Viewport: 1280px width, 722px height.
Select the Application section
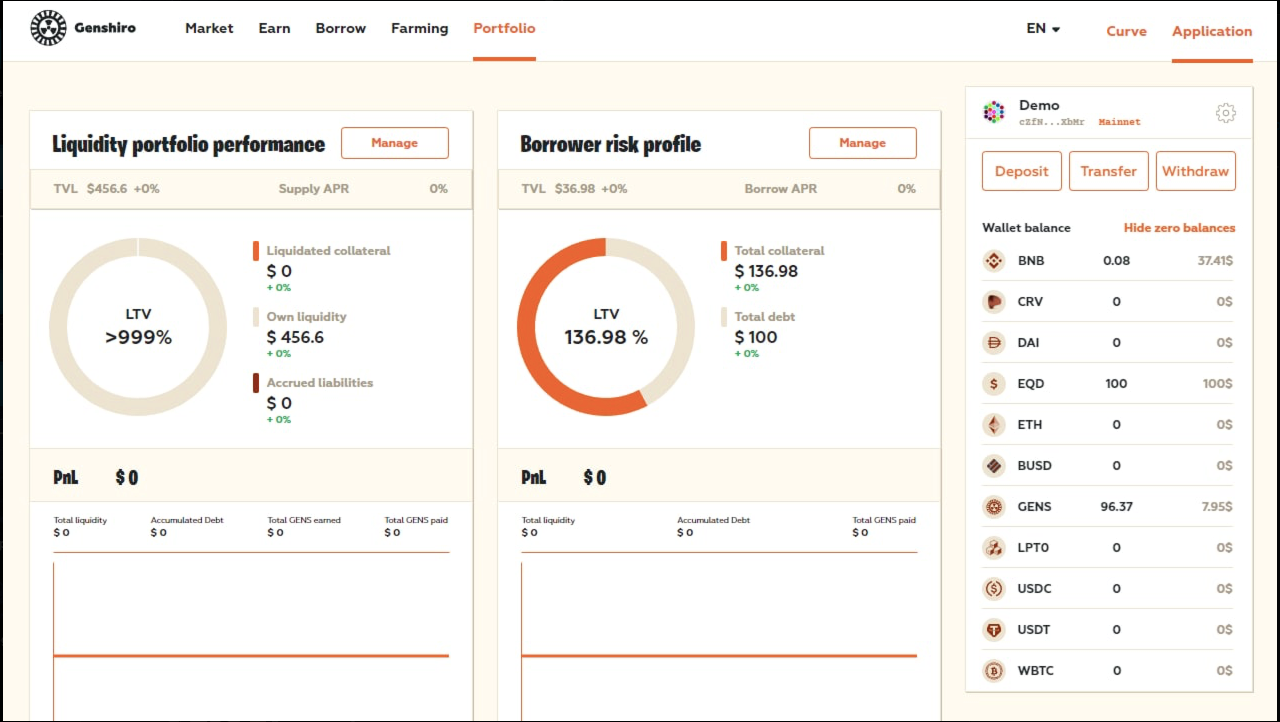[1212, 31]
